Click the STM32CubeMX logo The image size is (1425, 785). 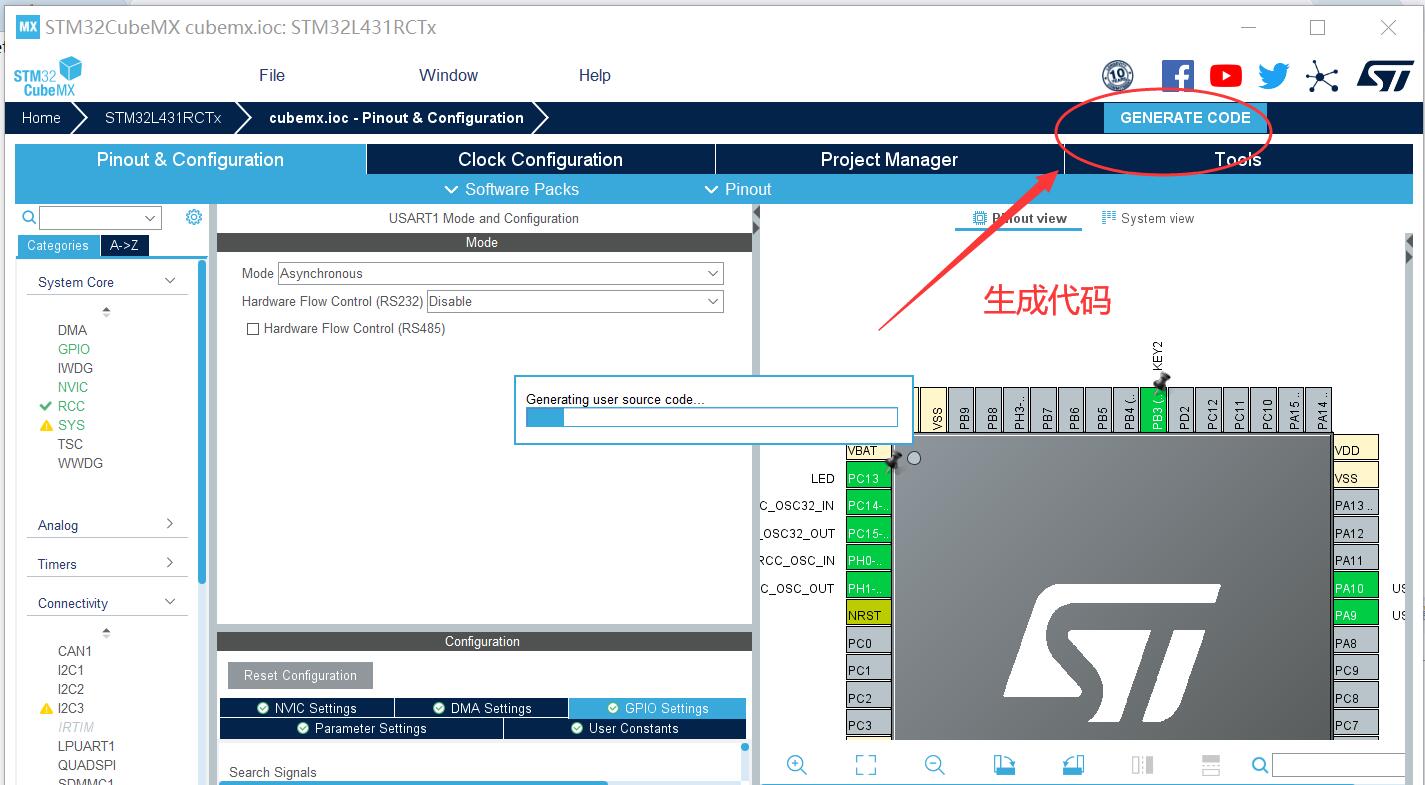tap(47, 76)
